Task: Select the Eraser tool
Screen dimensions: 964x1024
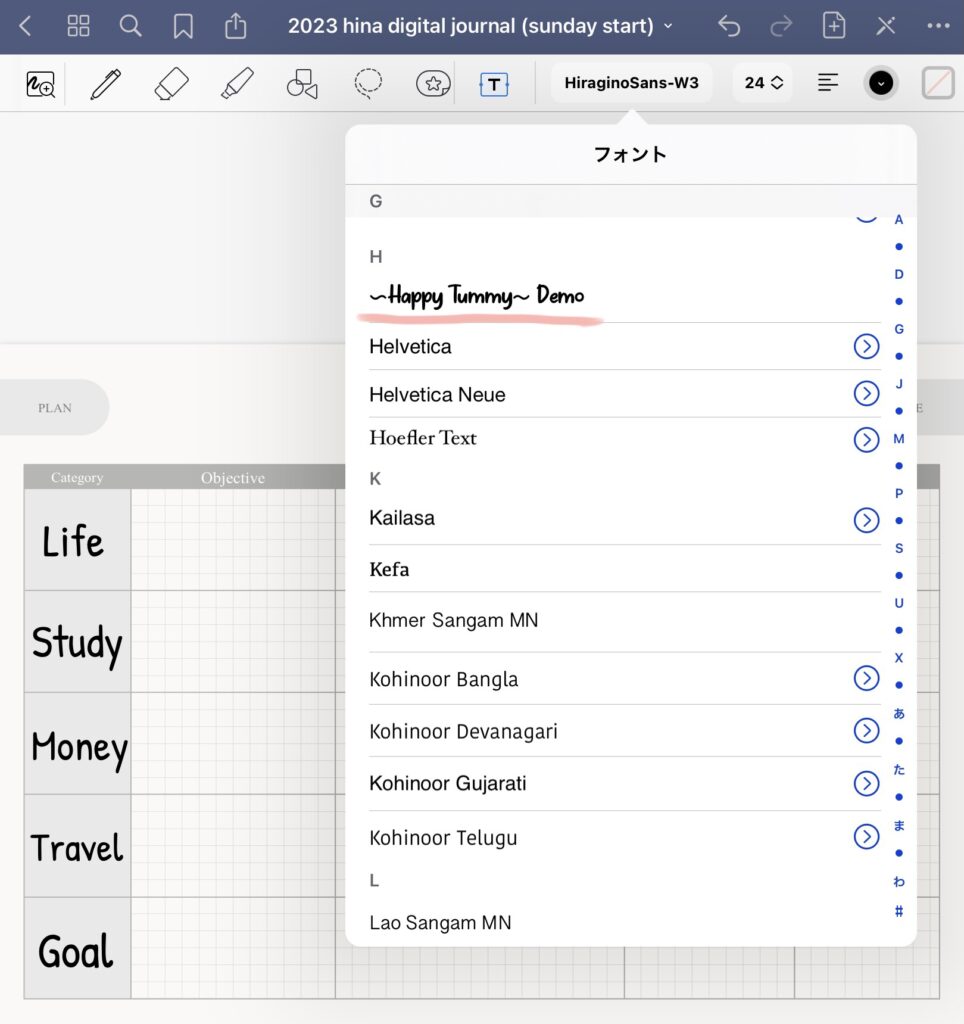Action: (x=170, y=84)
